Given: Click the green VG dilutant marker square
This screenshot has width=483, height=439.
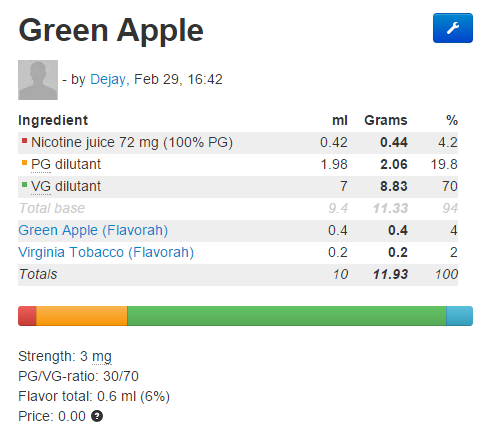Looking at the screenshot, I should coord(24,185).
